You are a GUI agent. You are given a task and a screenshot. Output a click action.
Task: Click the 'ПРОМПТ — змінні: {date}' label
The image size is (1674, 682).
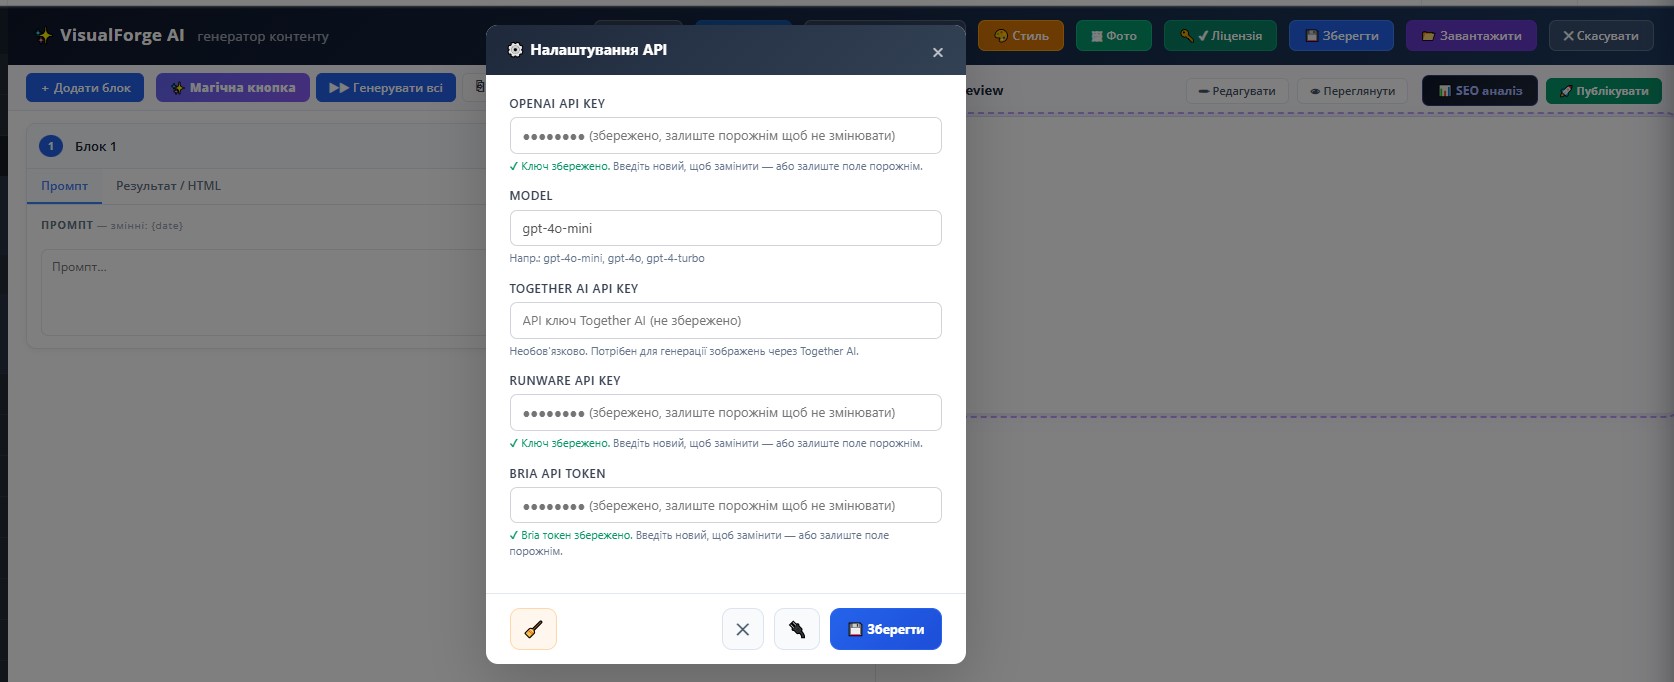(x=112, y=225)
